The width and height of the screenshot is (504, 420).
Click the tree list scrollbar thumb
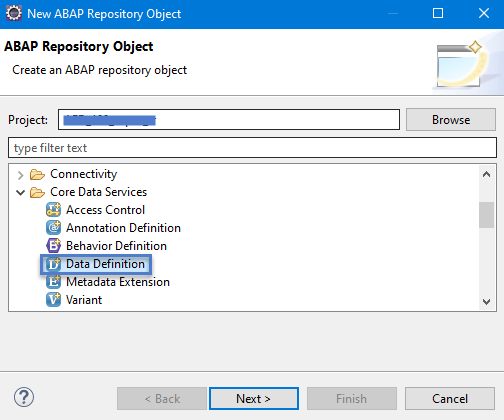(x=486, y=215)
